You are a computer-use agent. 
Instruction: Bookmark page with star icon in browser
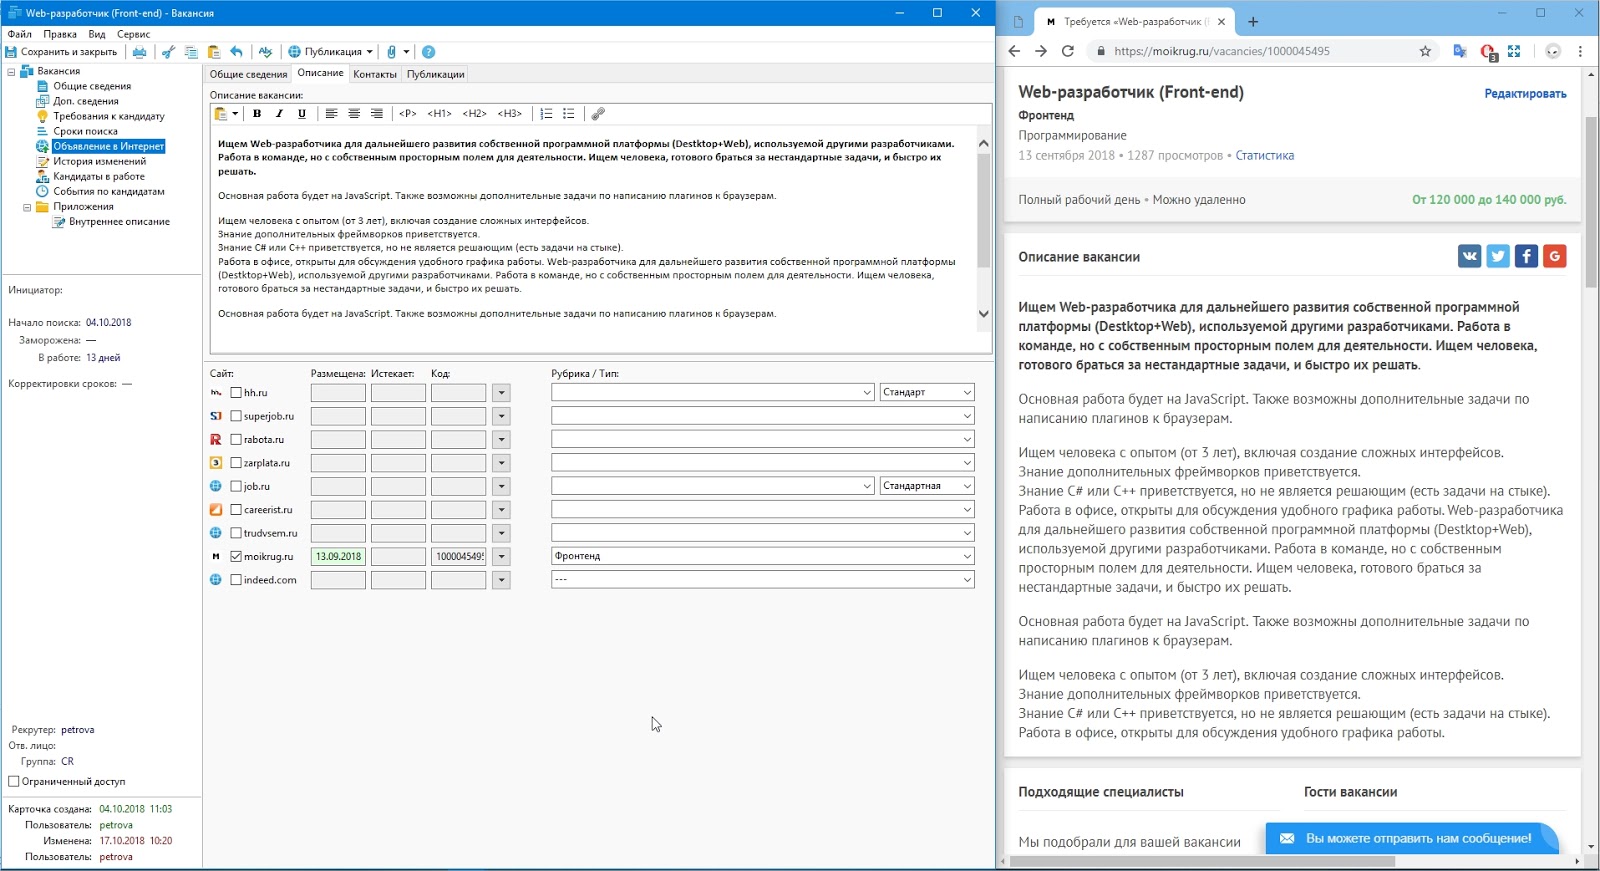pos(1425,51)
